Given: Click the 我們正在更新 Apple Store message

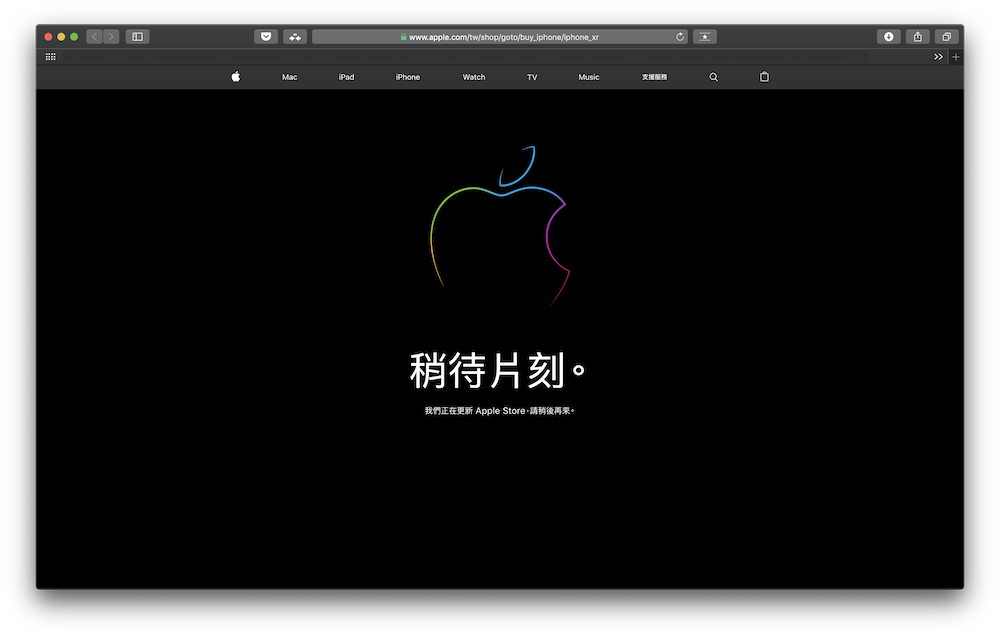Looking at the screenshot, I should [x=499, y=411].
